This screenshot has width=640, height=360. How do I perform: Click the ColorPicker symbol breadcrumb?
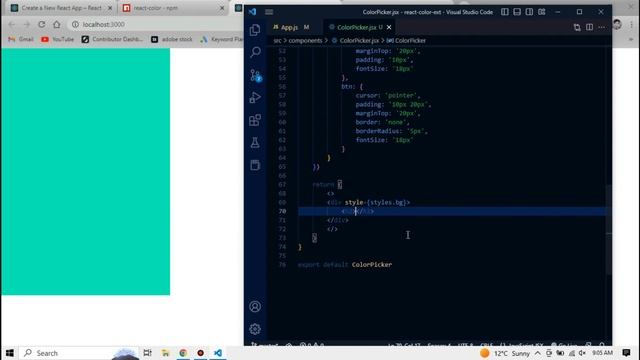407,40
